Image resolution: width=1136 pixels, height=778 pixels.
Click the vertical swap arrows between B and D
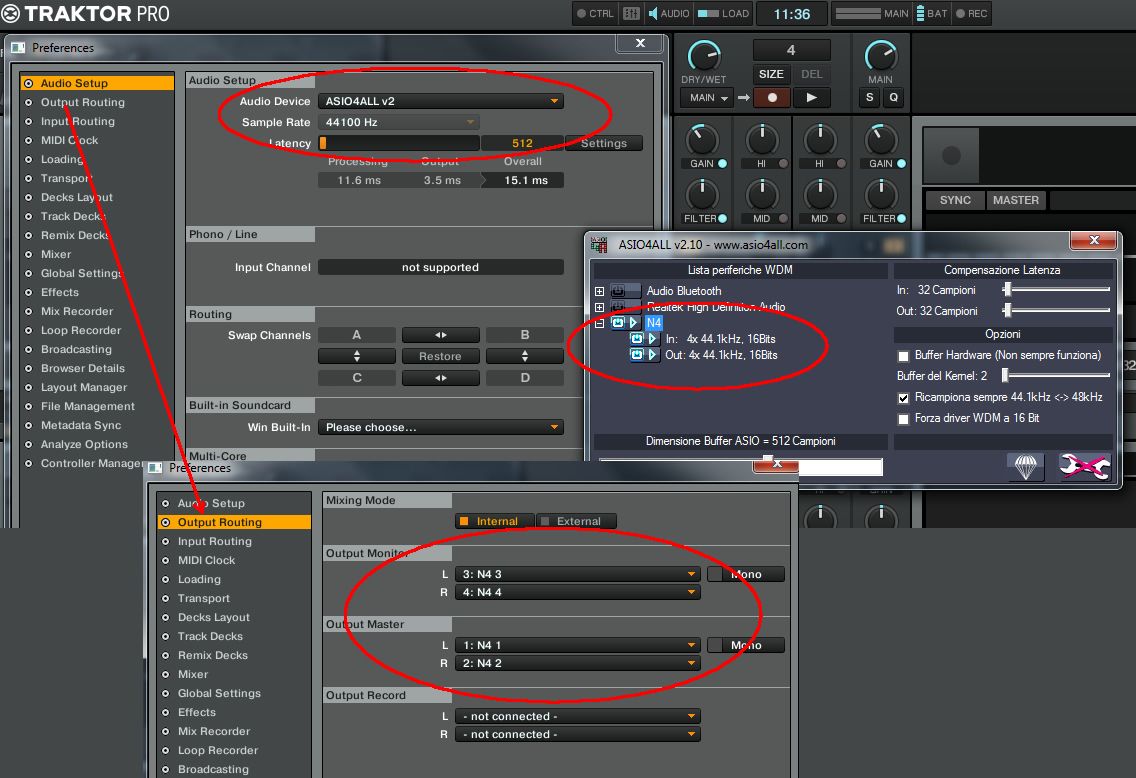pos(525,356)
